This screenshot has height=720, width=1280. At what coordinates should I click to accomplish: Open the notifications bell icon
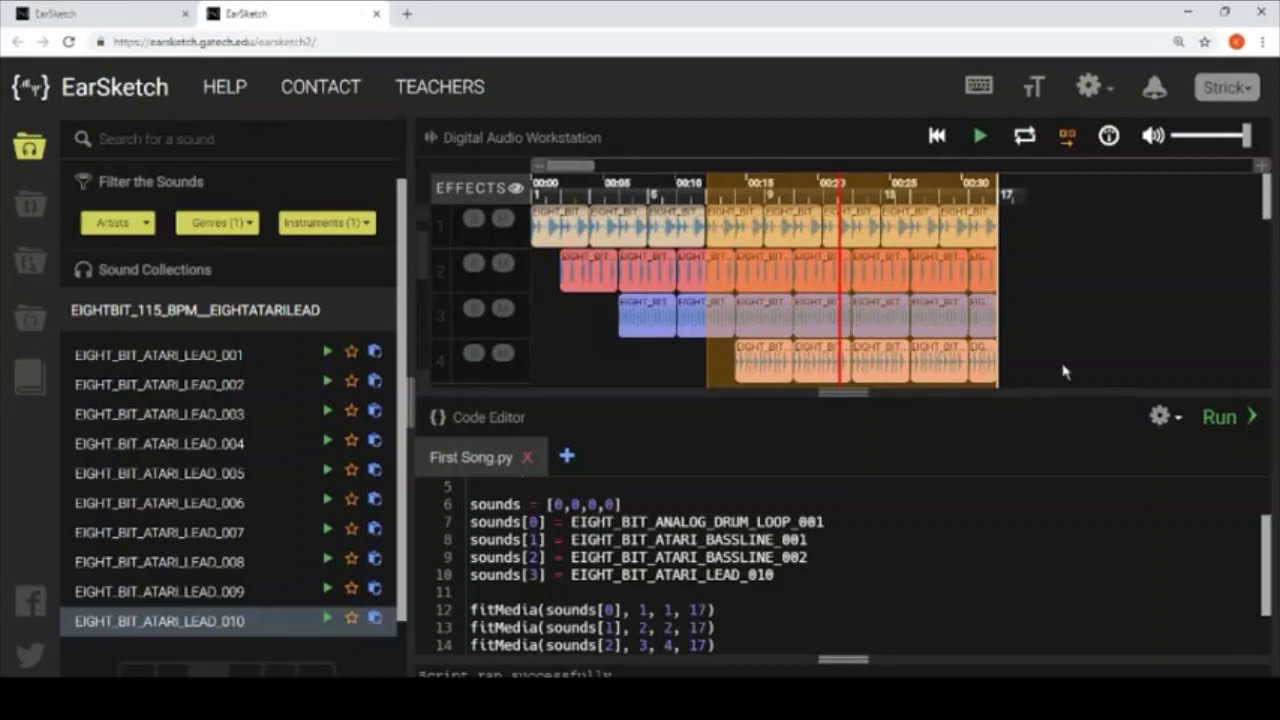[1155, 87]
